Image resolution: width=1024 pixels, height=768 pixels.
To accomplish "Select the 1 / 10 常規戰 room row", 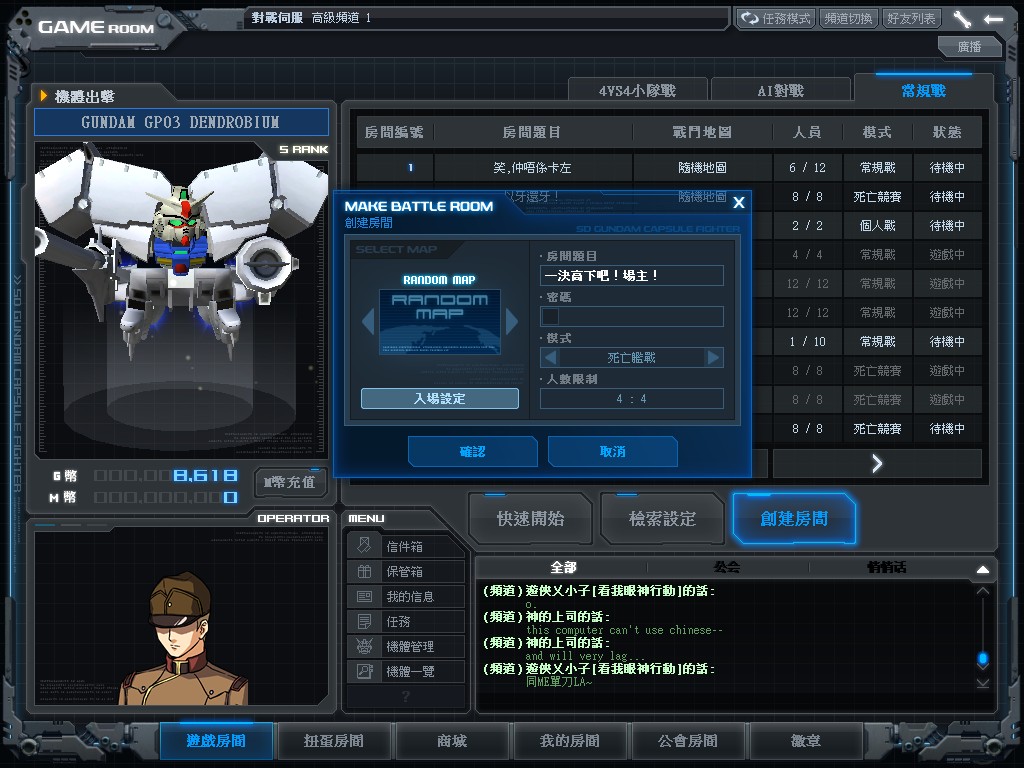I will 867,342.
